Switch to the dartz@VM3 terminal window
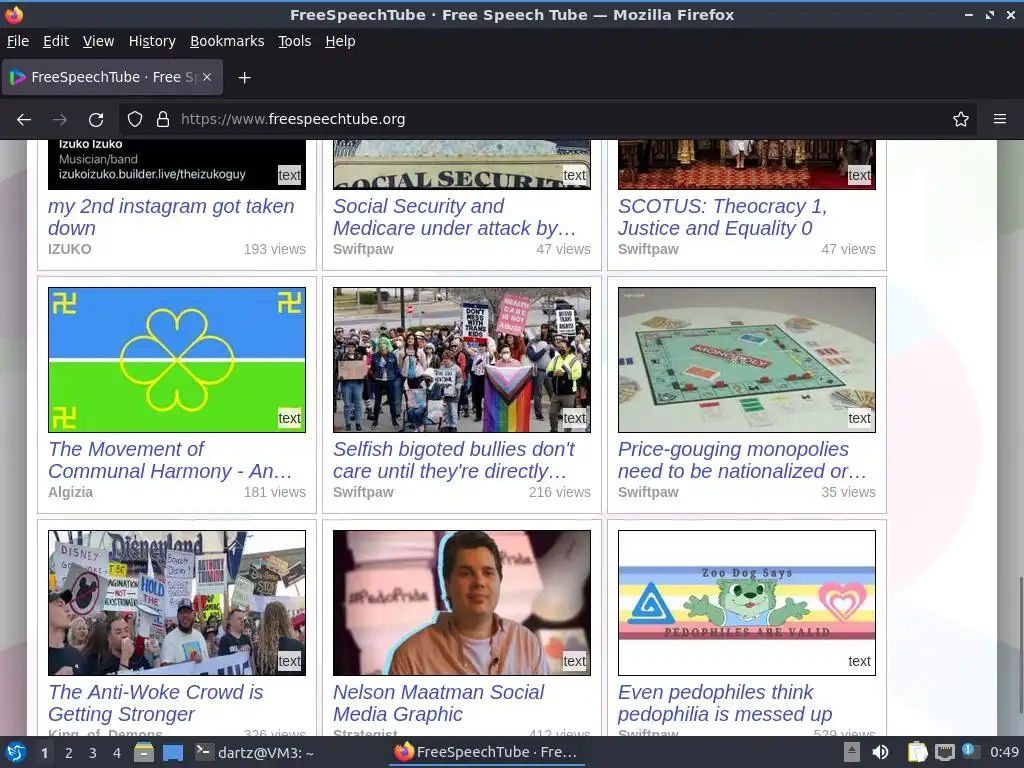 point(255,752)
